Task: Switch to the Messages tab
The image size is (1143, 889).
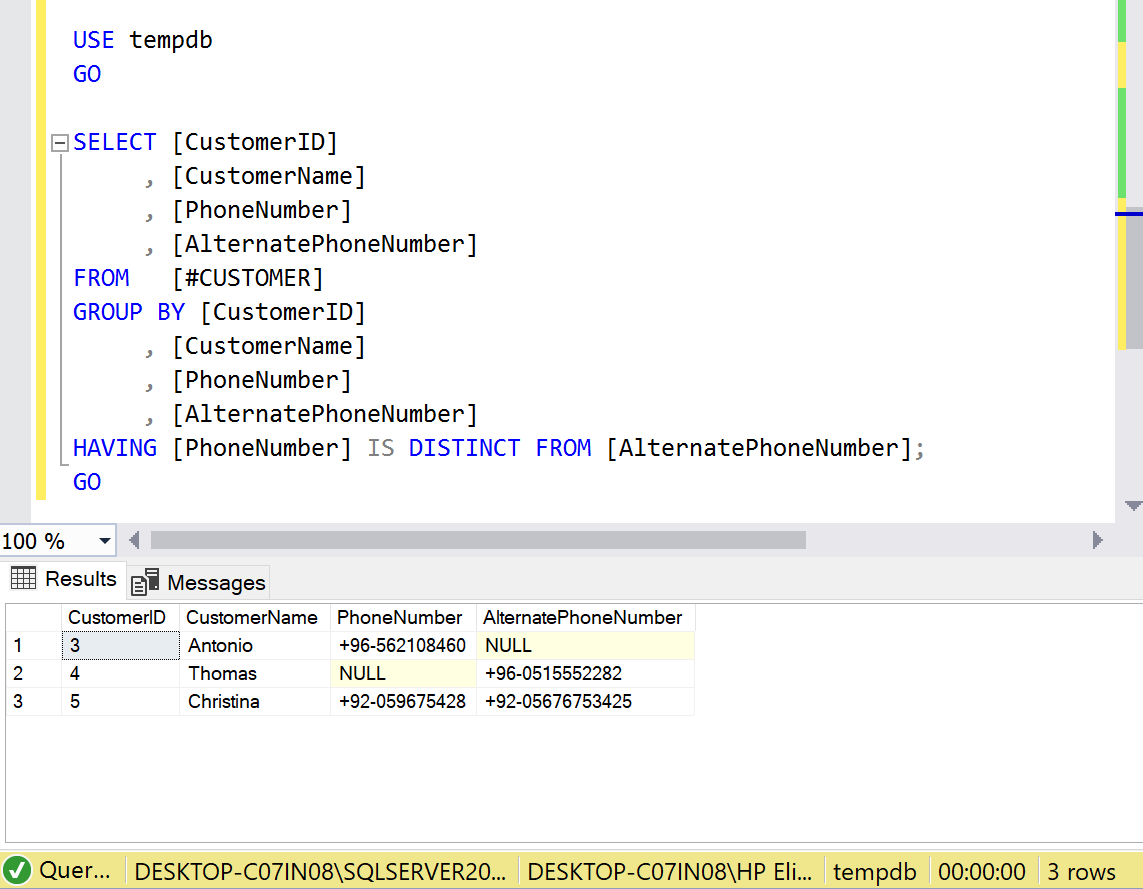Action: [x=215, y=582]
